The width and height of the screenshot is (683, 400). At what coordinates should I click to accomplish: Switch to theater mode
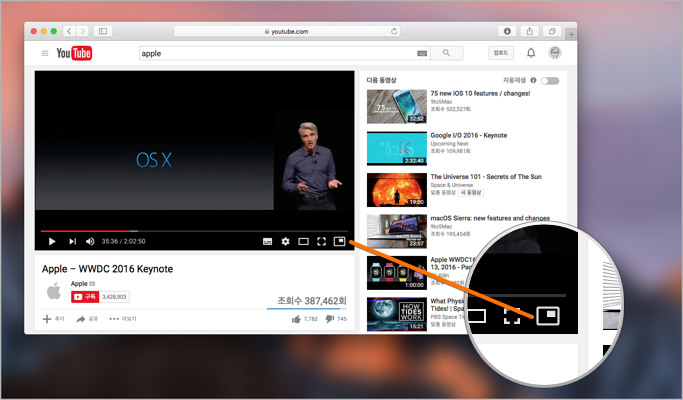303,241
